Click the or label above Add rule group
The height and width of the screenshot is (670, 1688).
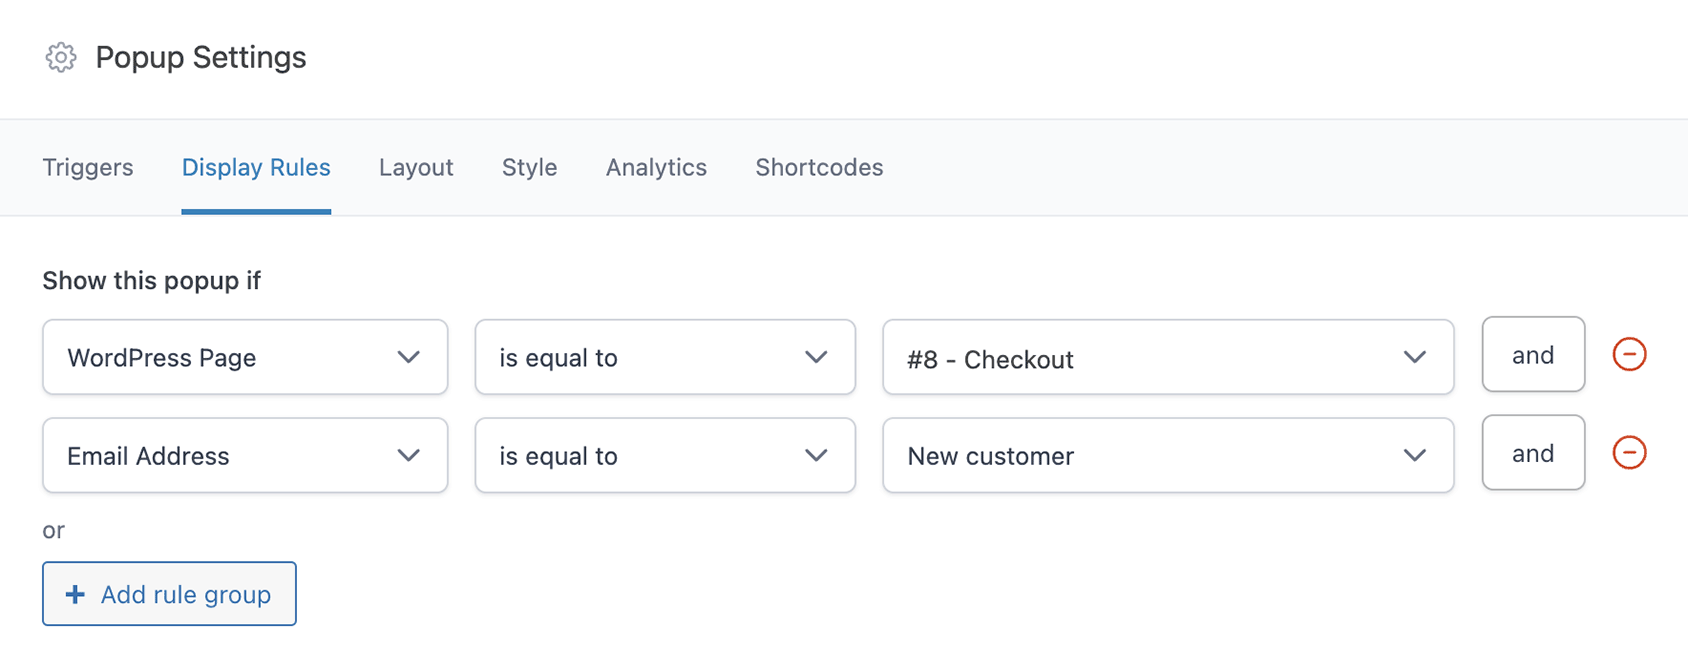point(53,530)
